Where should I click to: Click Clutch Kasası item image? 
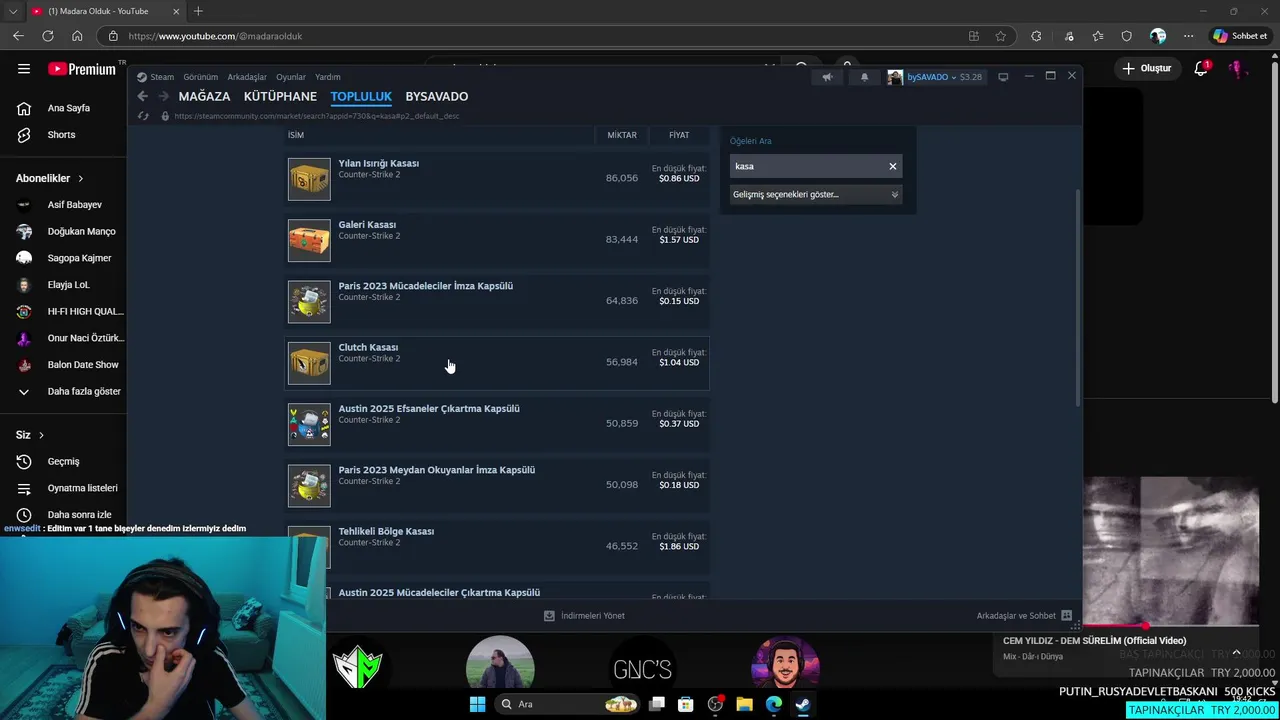pos(309,363)
